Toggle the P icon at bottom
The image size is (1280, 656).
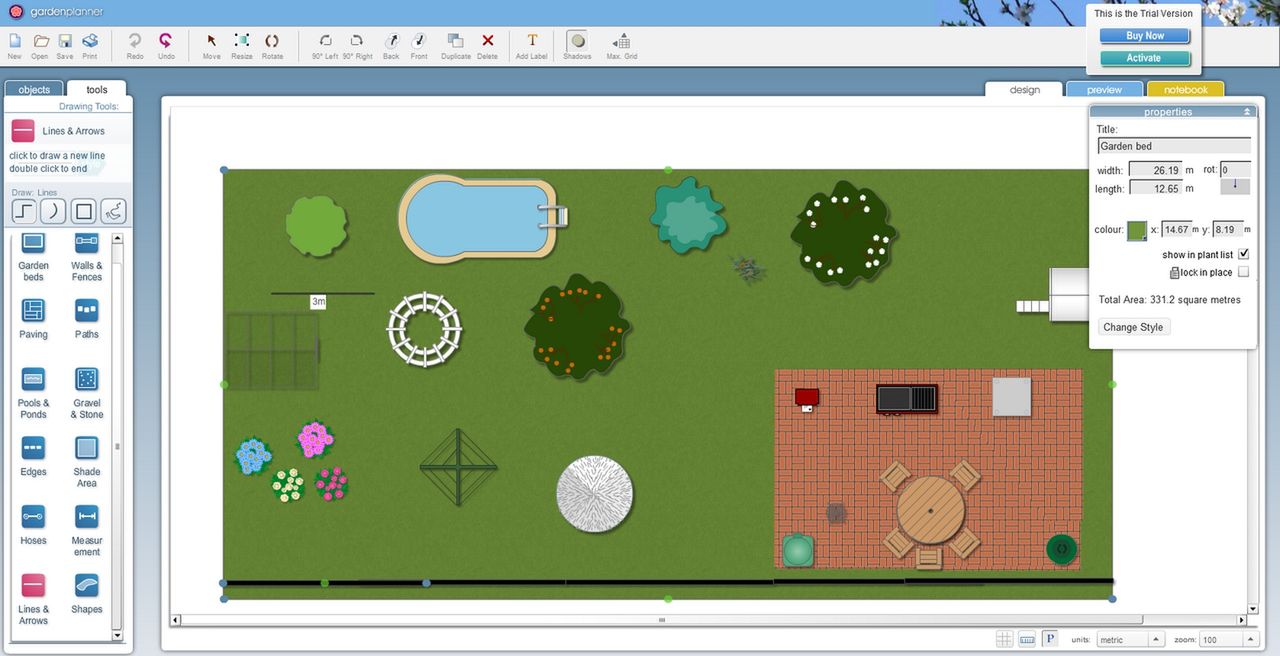(x=1050, y=639)
